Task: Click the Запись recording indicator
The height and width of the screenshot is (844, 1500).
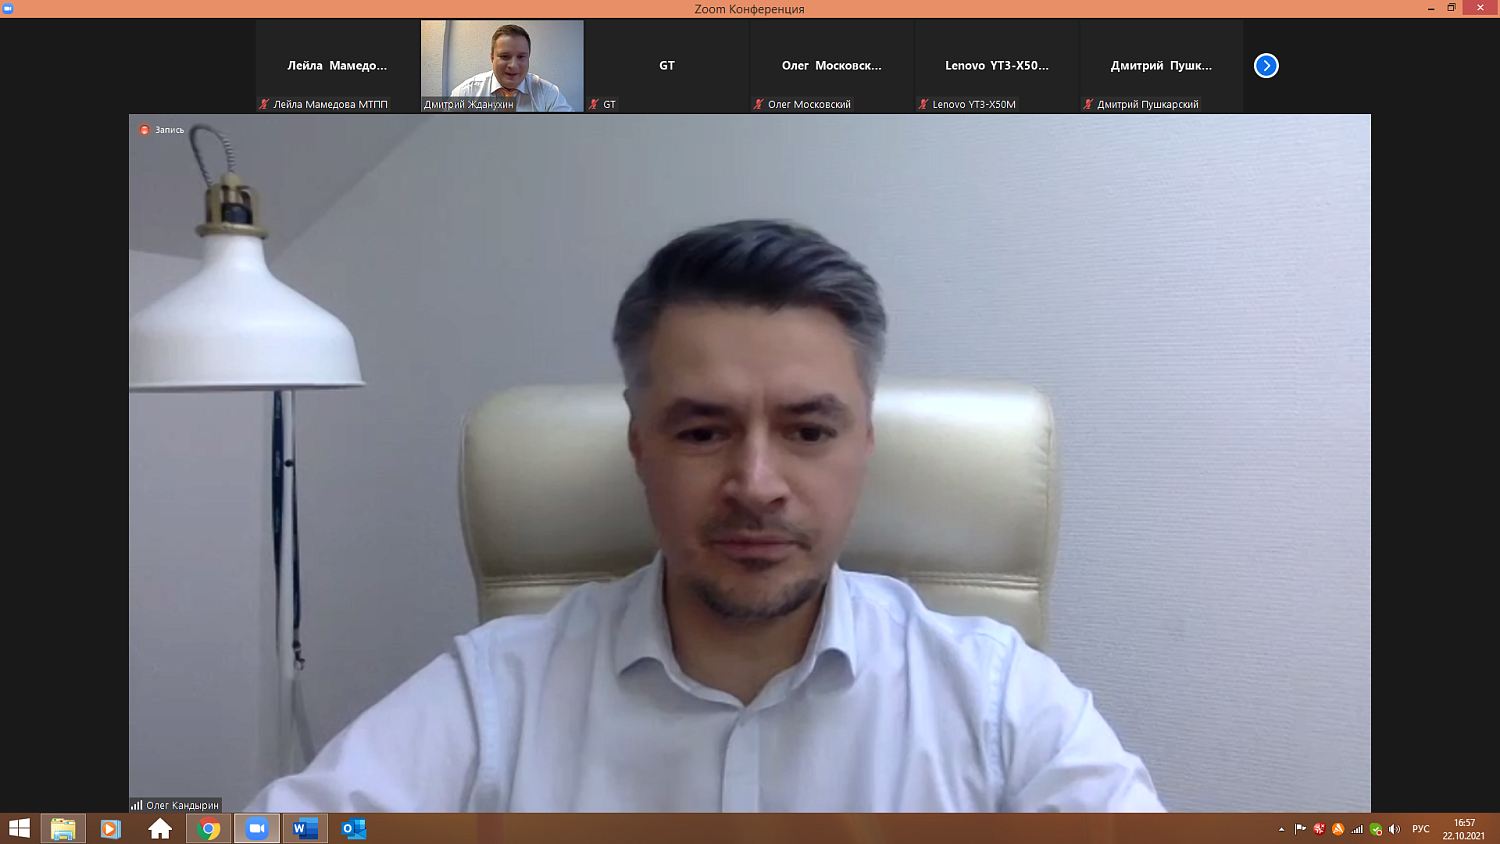Action: 162,130
